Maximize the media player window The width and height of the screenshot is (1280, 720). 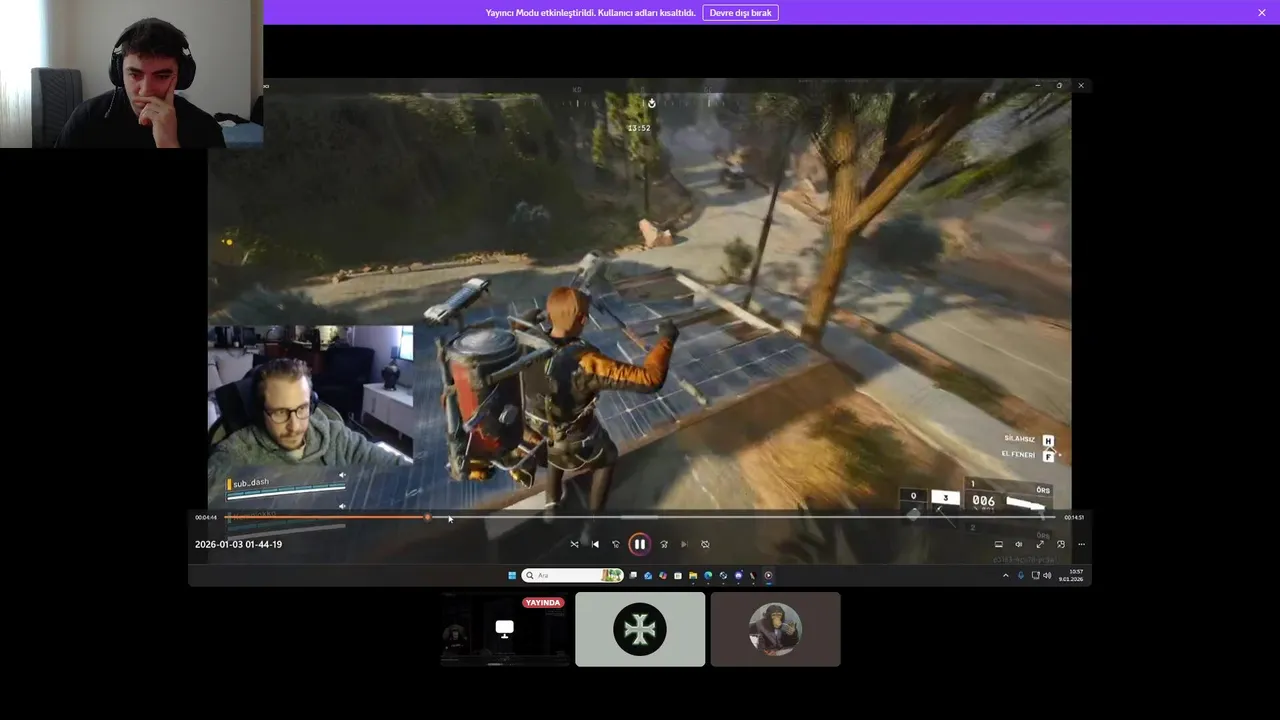pyautogui.click(x=1059, y=86)
